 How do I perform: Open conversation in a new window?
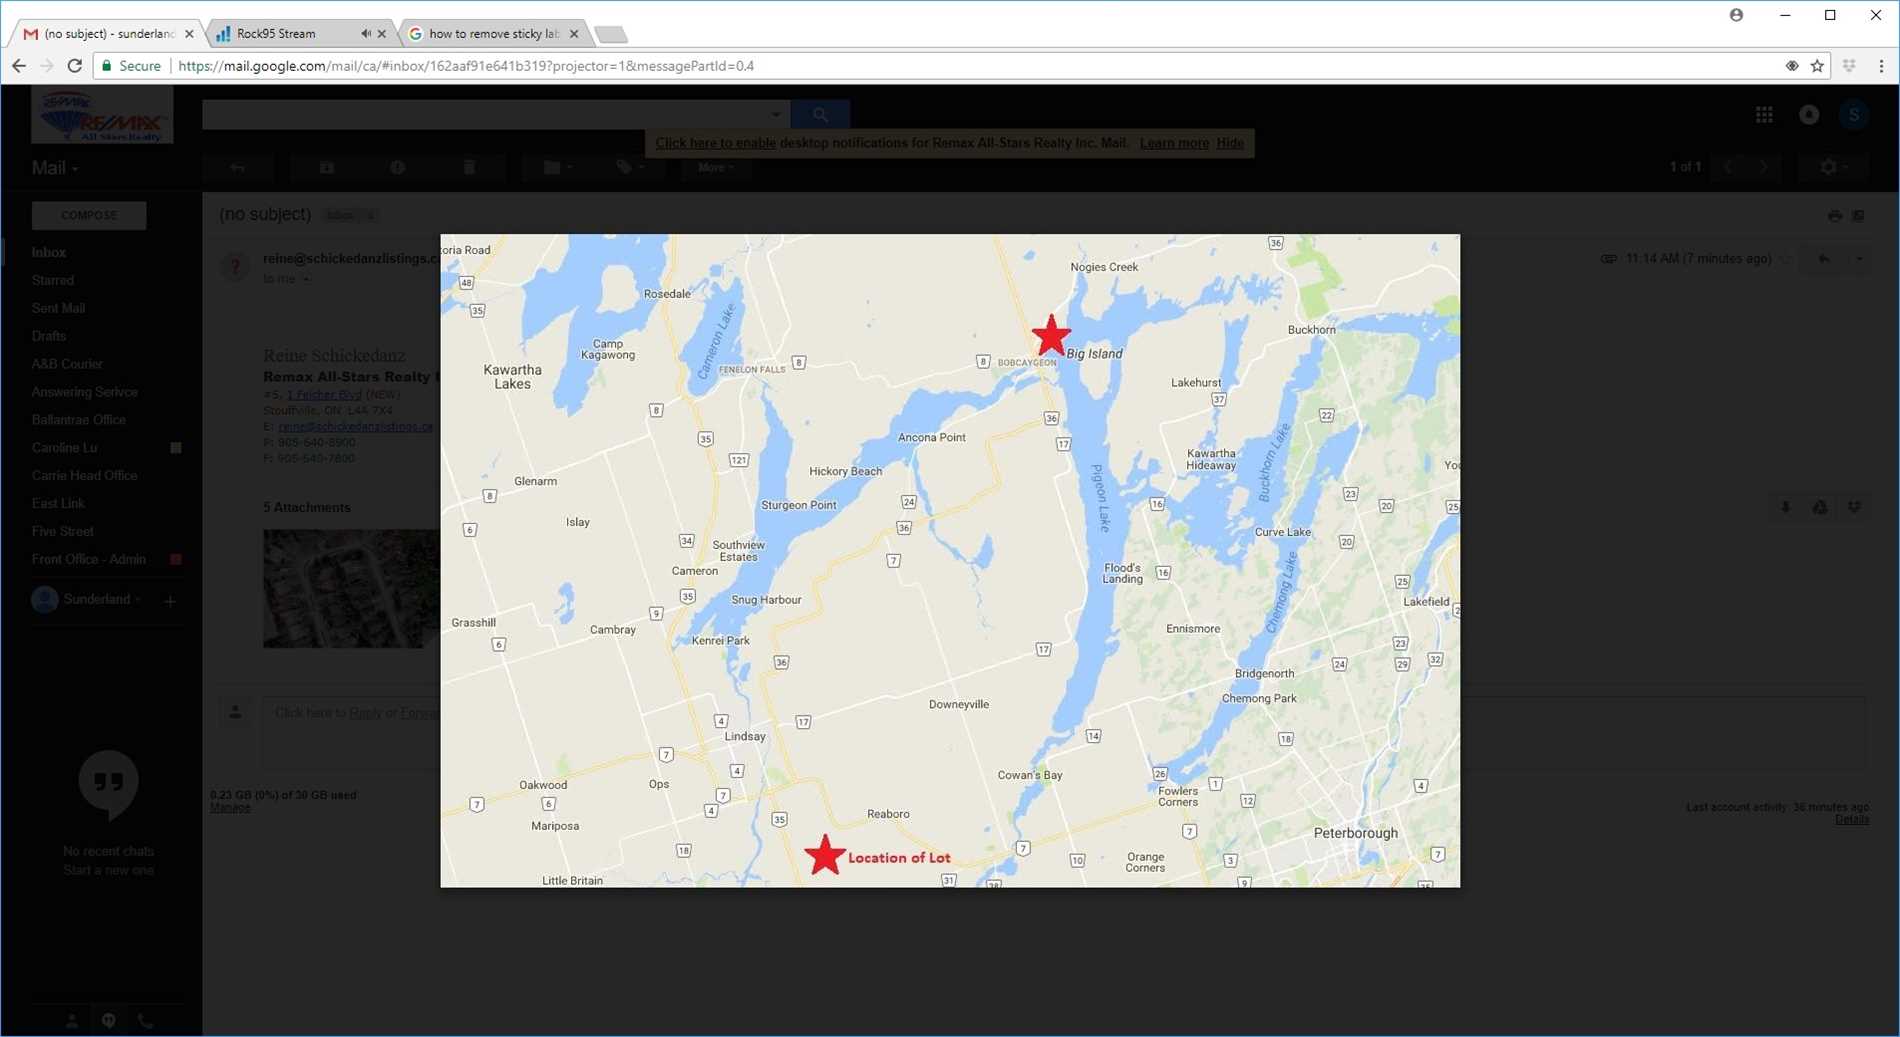pyautogui.click(x=1858, y=216)
